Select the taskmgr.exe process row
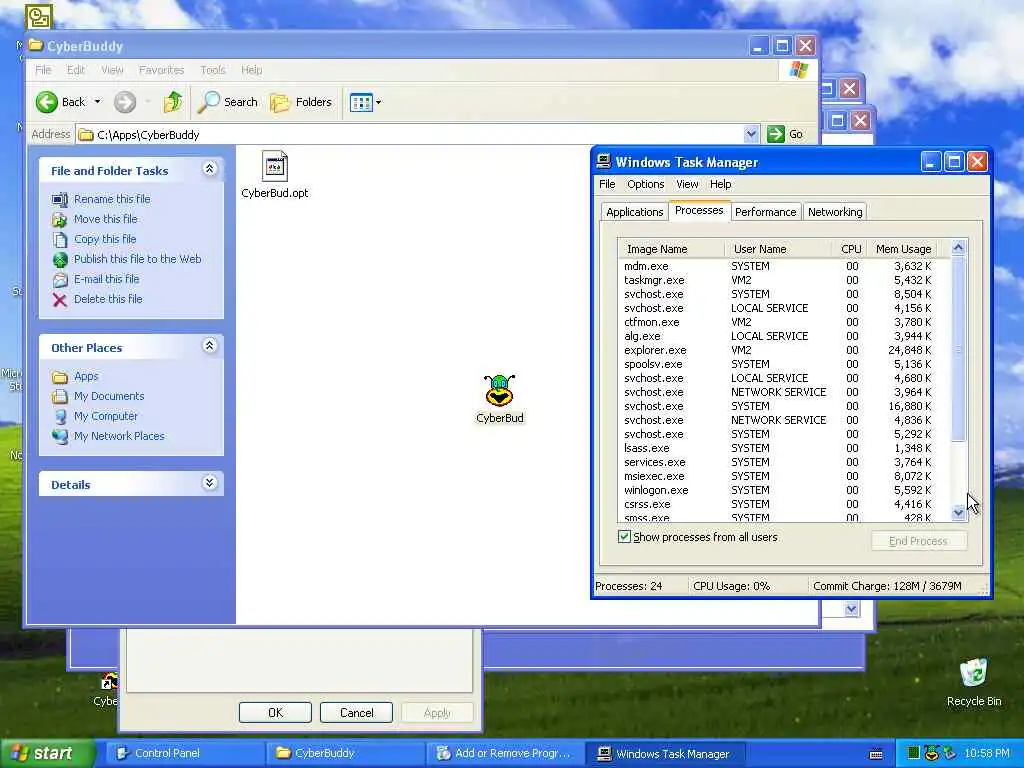 (783, 280)
